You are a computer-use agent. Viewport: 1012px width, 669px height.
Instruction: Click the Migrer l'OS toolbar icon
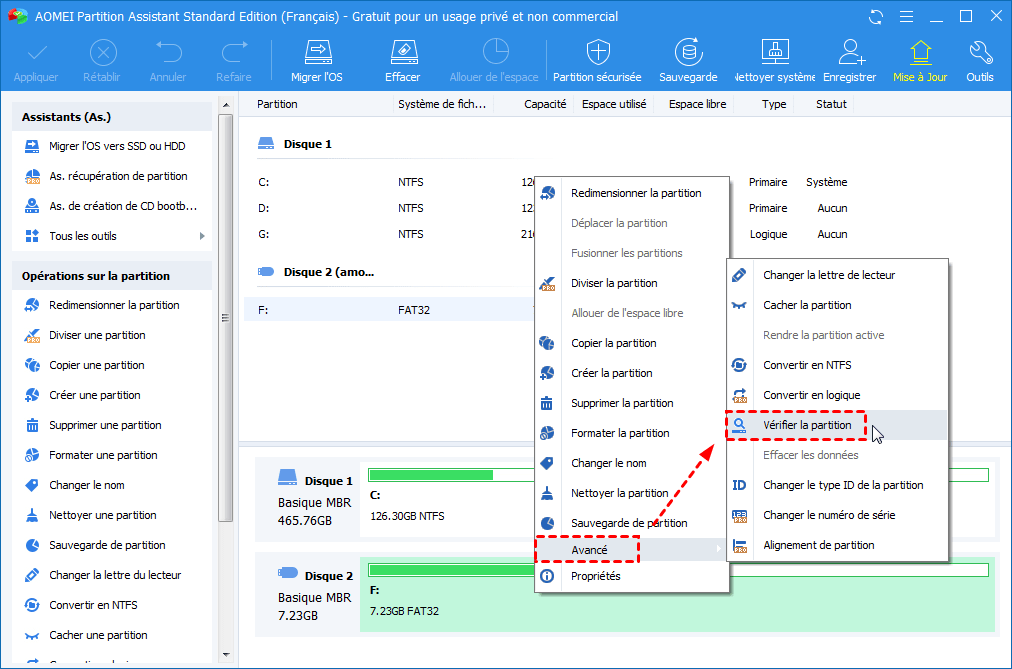coord(318,53)
